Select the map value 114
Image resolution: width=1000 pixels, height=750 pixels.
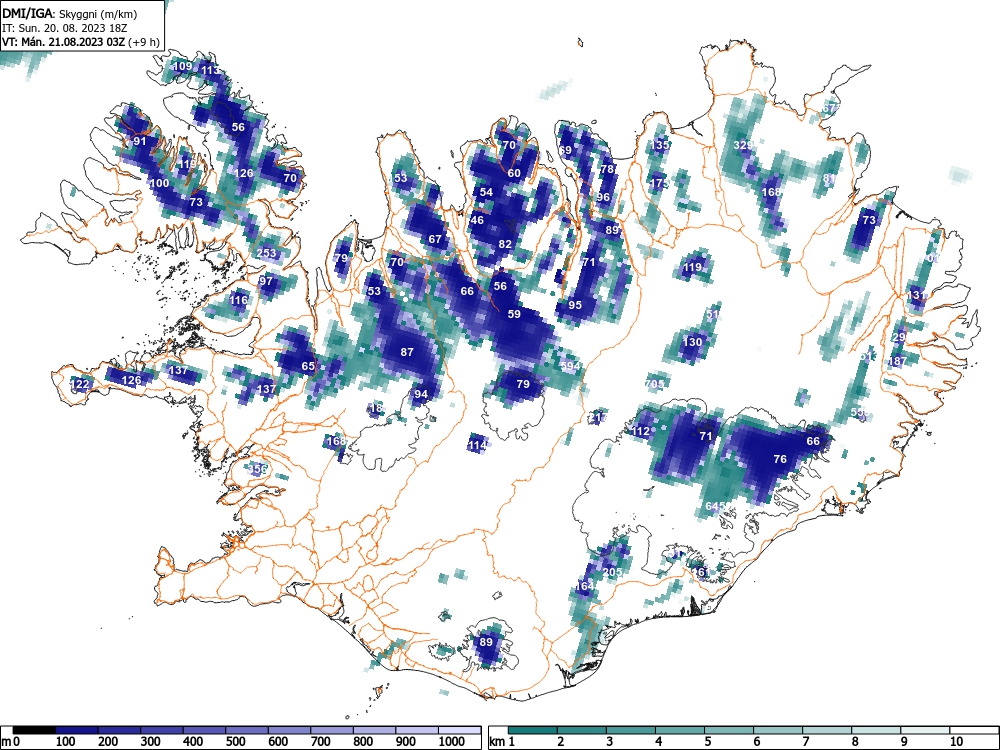tap(478, 445)
